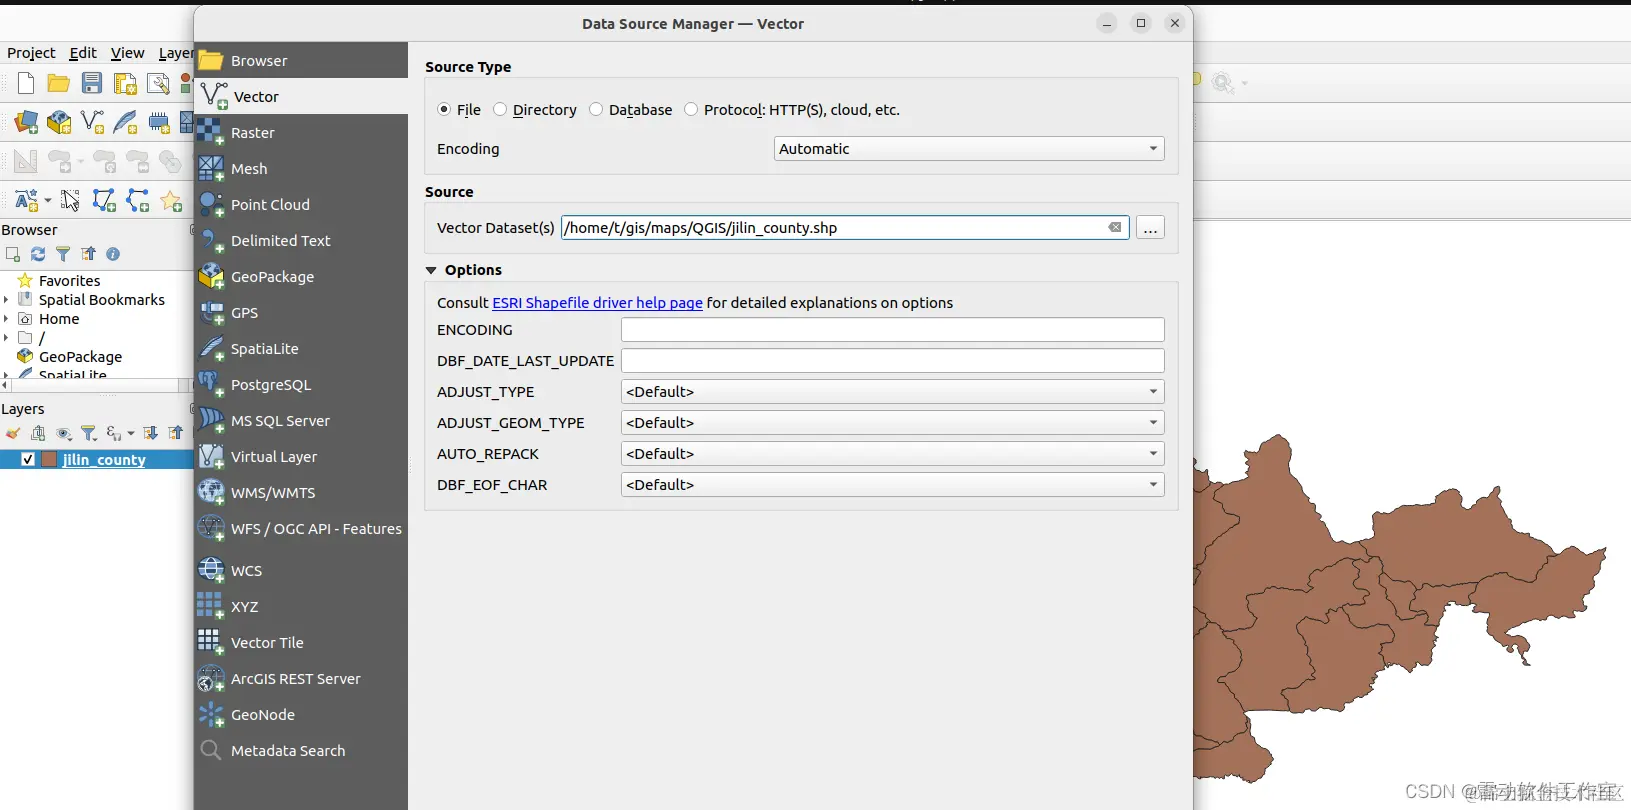
Task: Switch to the Browser tab in sidebar
Action: [301, 61]
